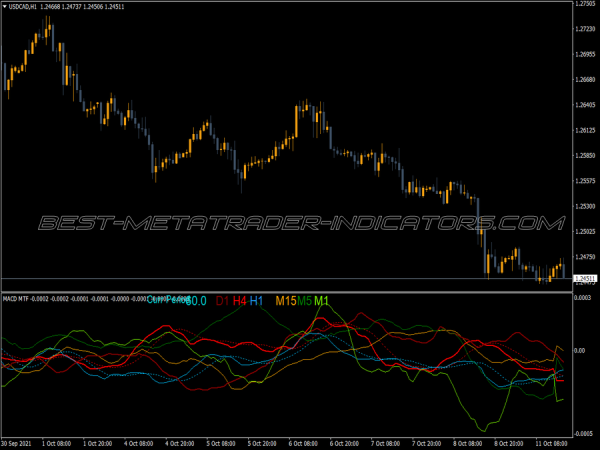The height and width of the screenshot is (450, 600).
Task: Click the 4 Oct 08:00 time label
Action: pyautogui.click(x=139, y=443)
